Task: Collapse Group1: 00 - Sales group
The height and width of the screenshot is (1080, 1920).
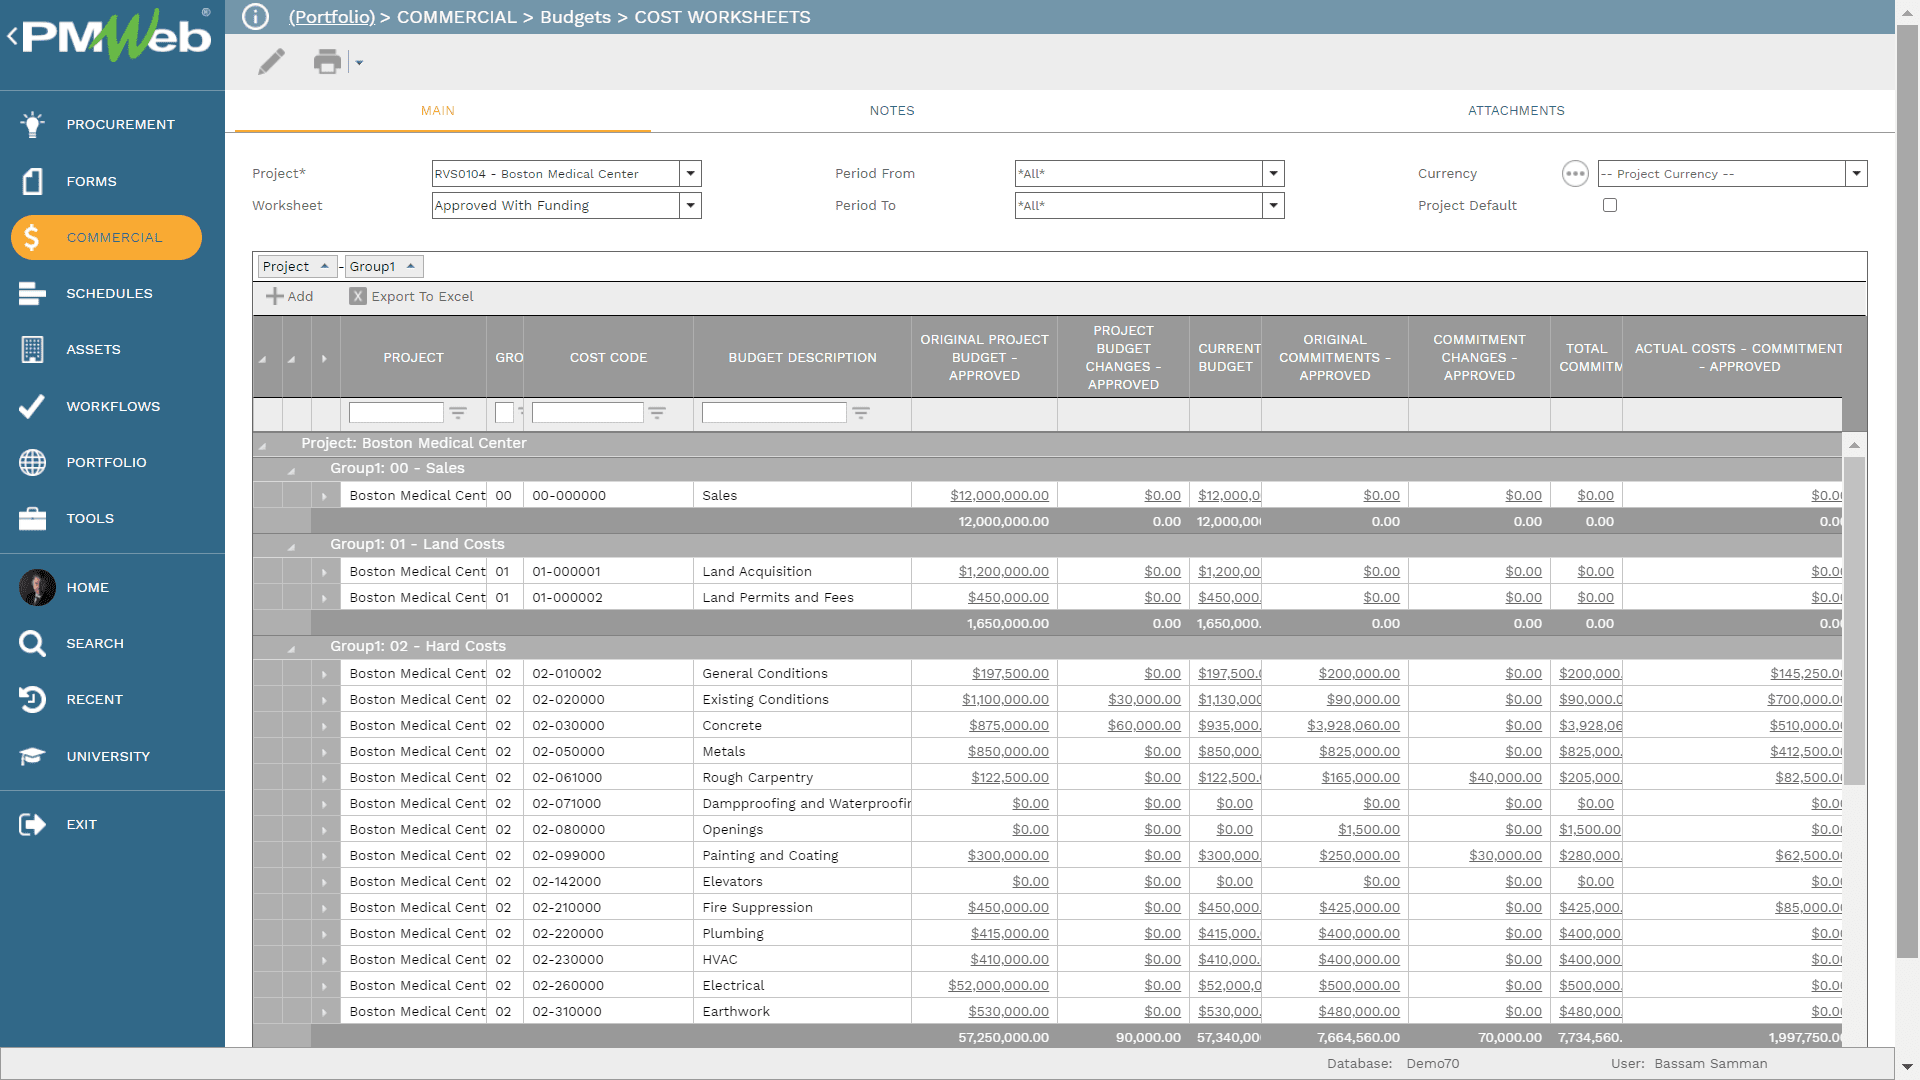Action: point(292,470)
